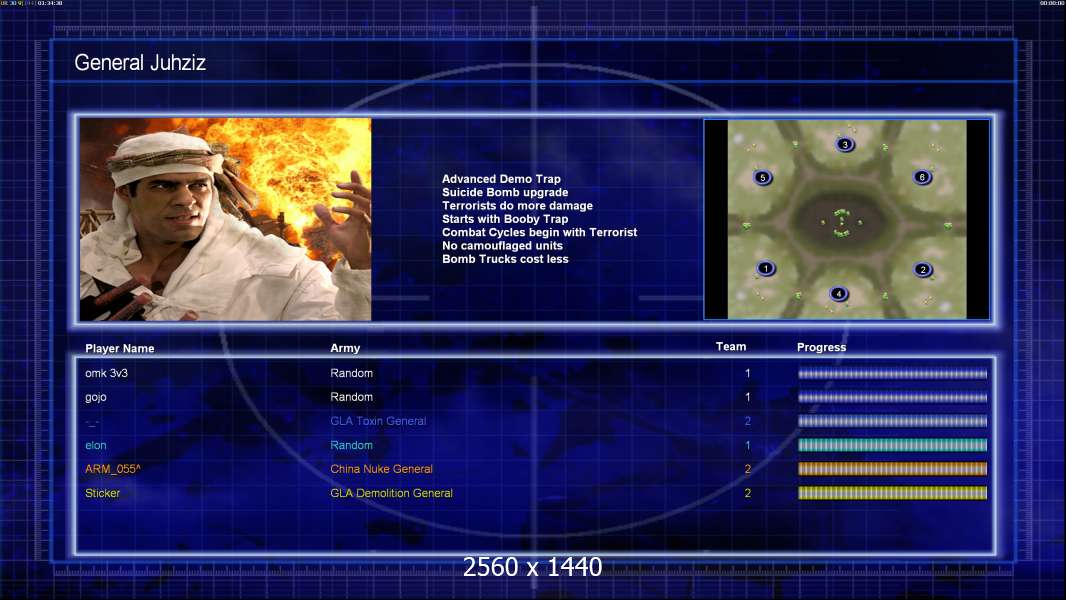Viewport: 1066px width, 600px height.
Task: Click team number for ARM_055^
Action: (748, 469)
